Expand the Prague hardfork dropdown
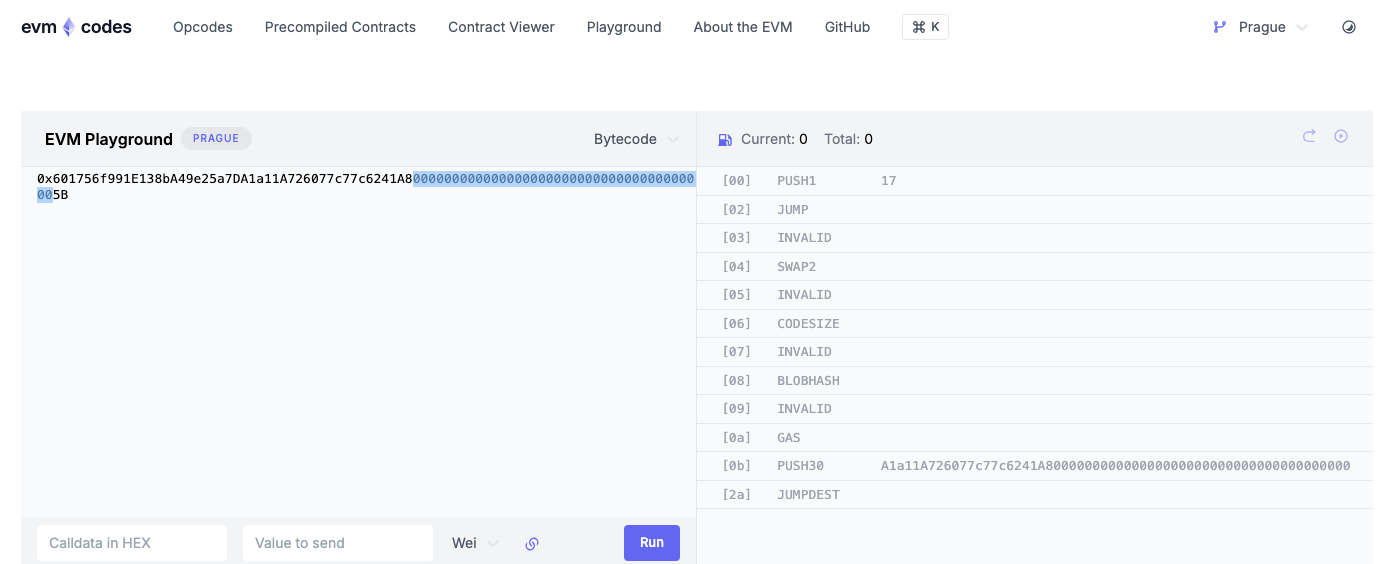This screenshot has height=564, width=1380. (x=1272, y=27)
